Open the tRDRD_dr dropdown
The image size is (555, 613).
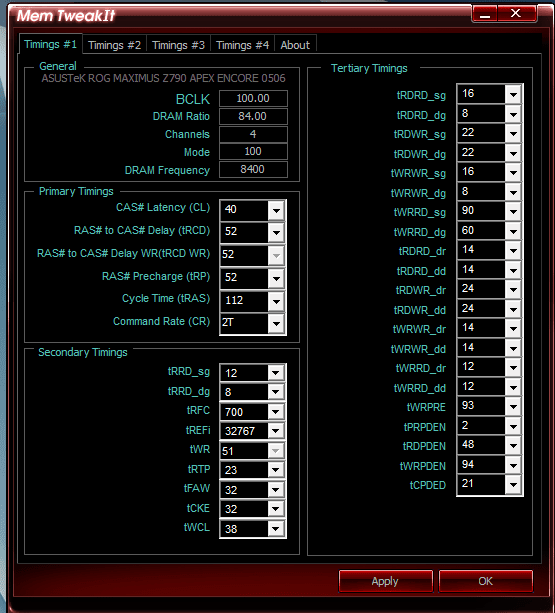pyautogui.click(x=513, y=251)
